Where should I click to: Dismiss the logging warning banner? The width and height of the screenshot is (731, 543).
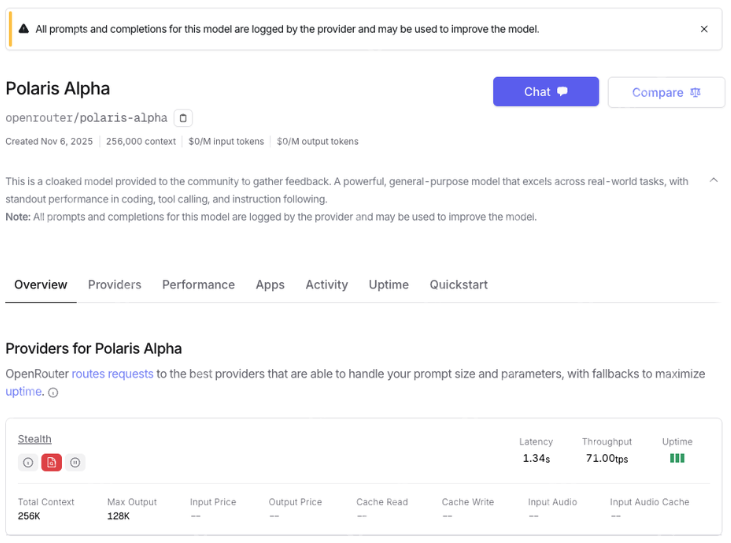point(704,29)
